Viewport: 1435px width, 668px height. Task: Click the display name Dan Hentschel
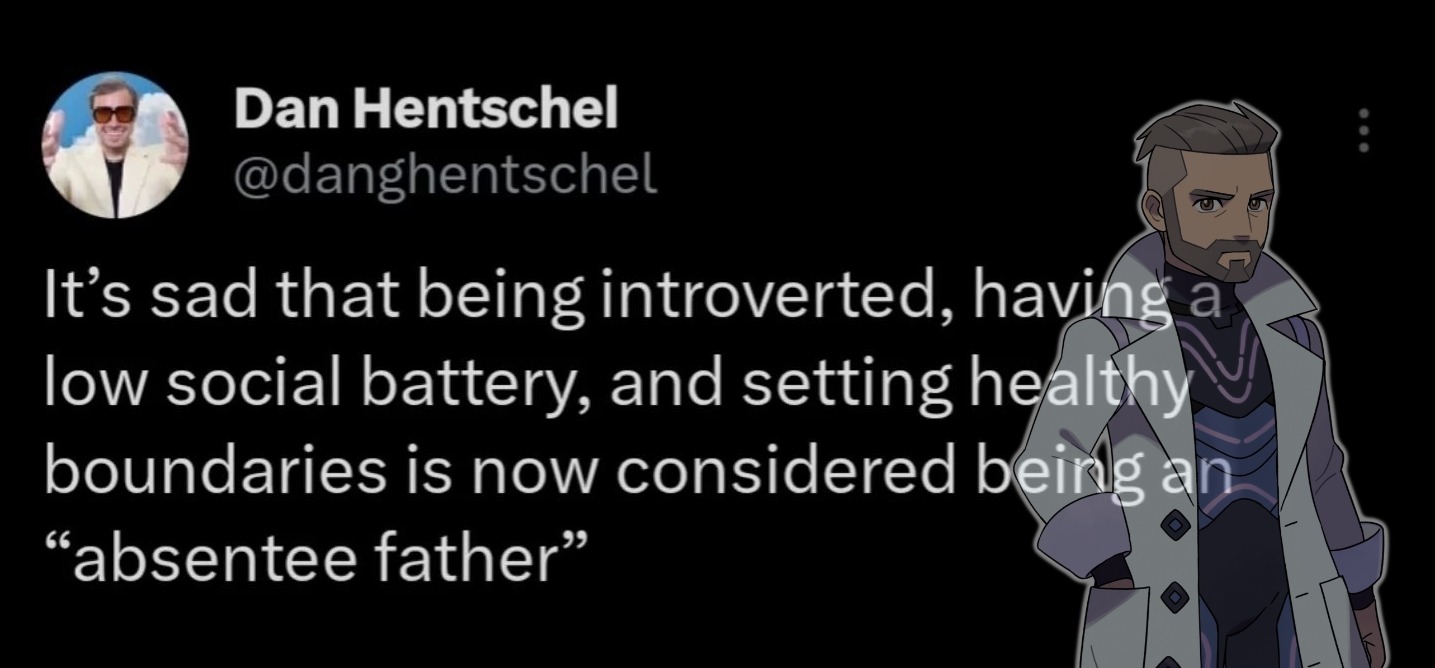(426, 108)
